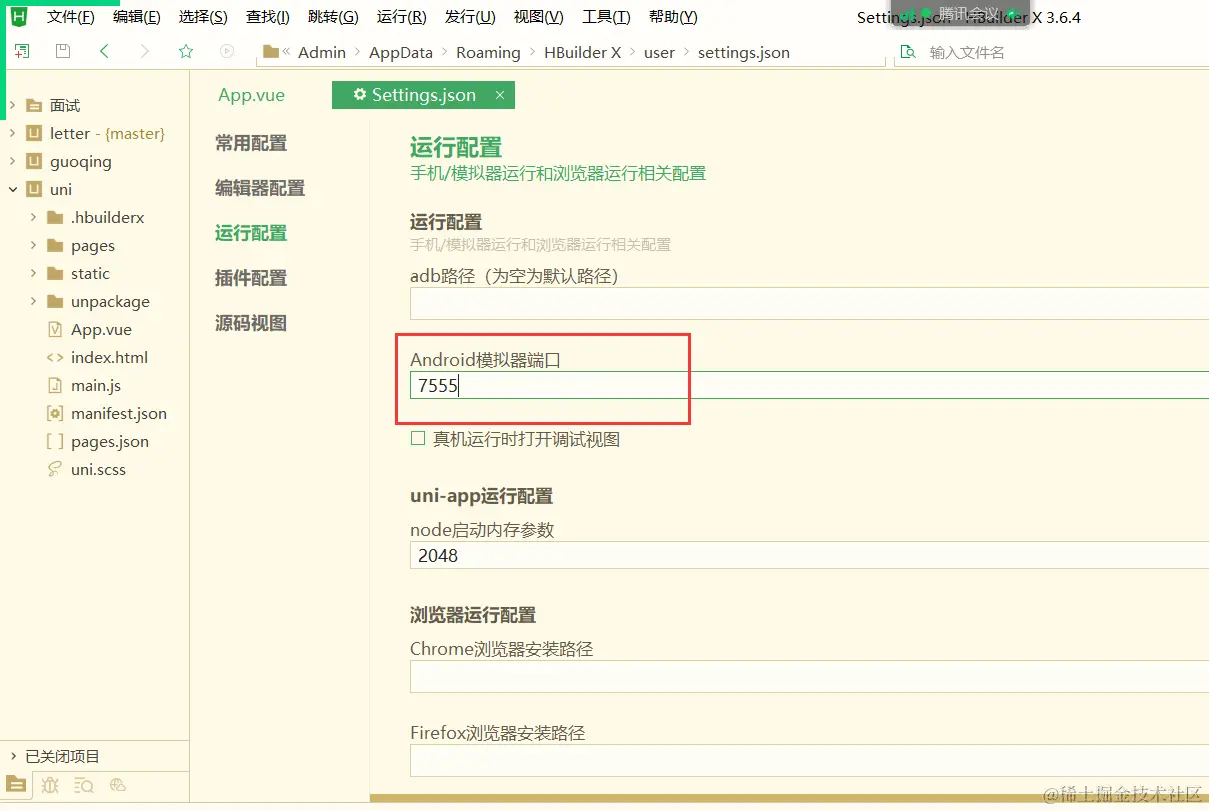1209x811 pixels.
Task: Click Roaming in the breadcrumb path
Action: coord(488,52)
